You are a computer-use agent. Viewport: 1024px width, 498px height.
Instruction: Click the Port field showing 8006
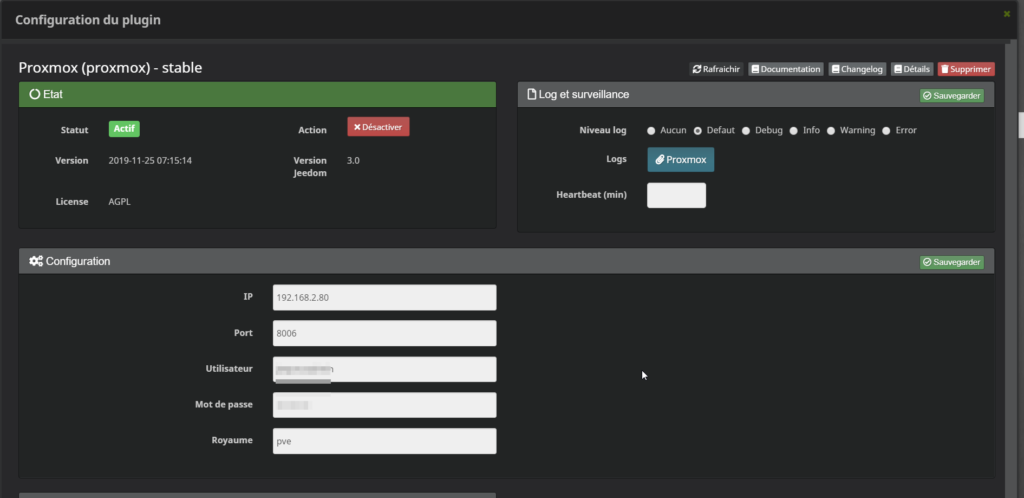pos(384,333)
